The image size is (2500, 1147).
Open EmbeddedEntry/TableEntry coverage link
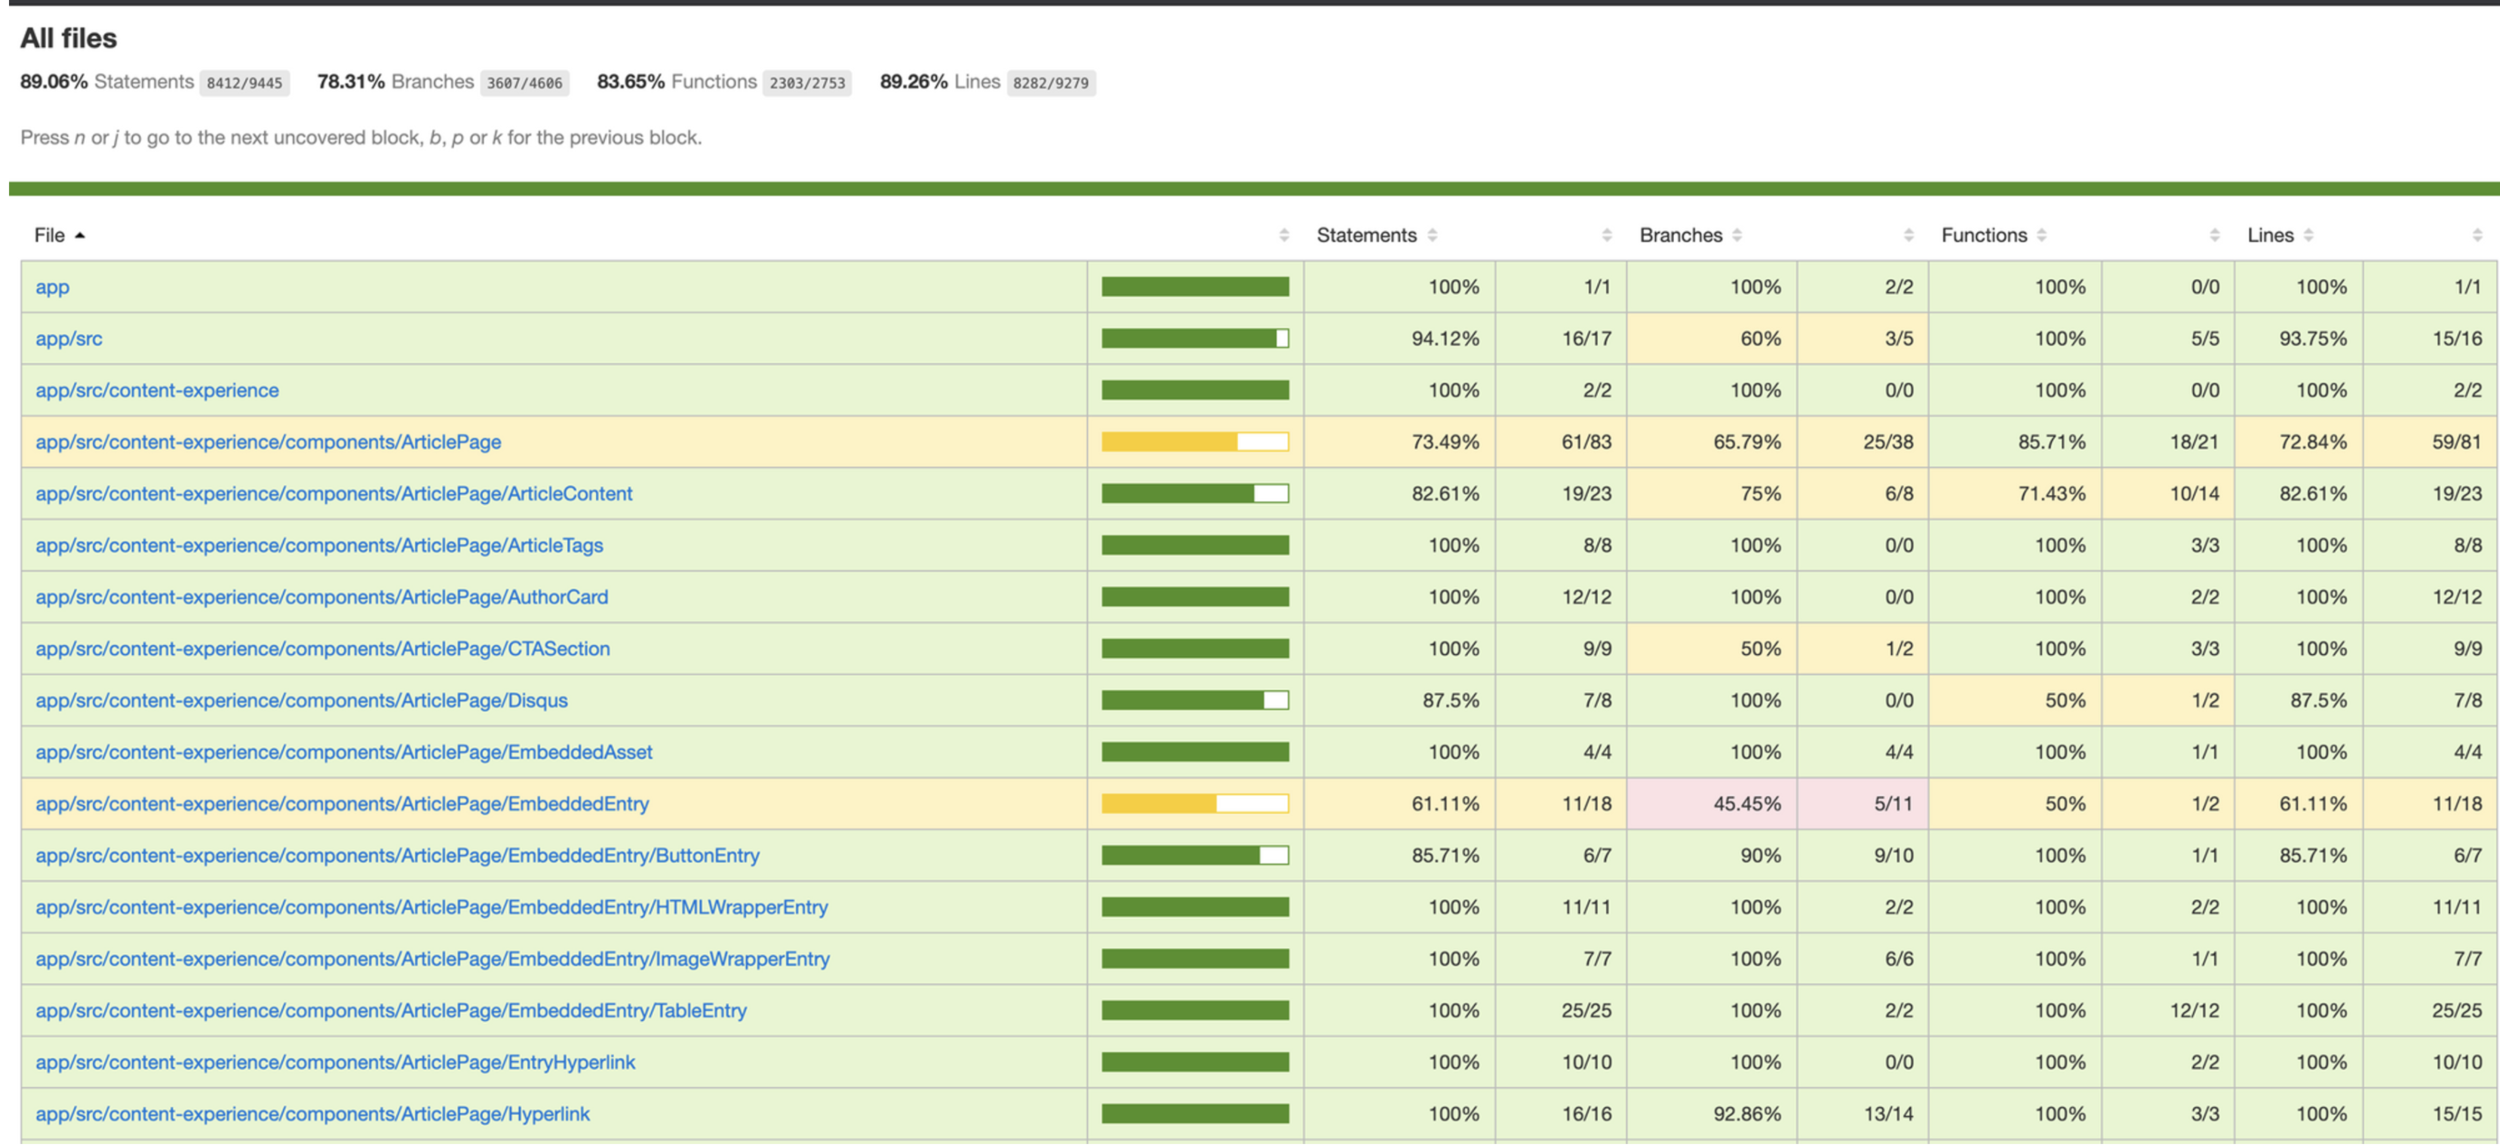point(391,1011)
